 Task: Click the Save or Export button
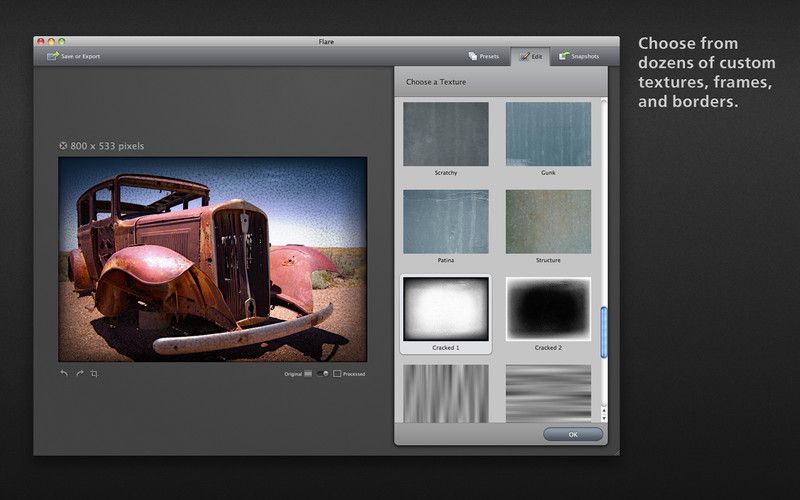point(73,56)
